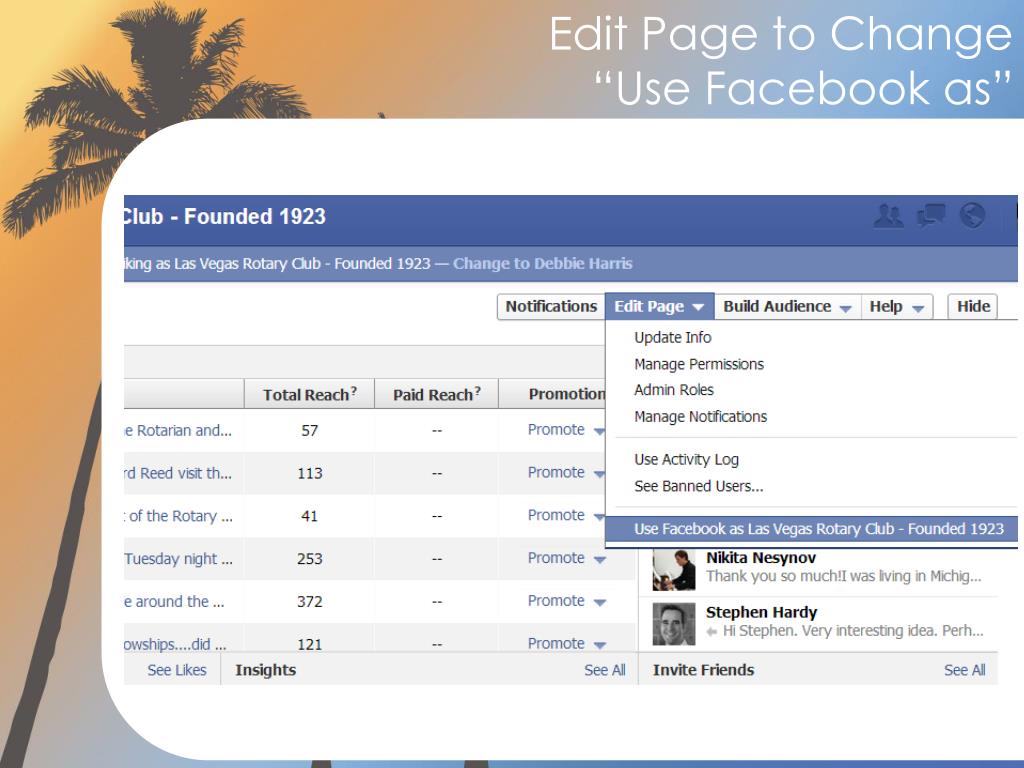Click the total reach value 121

click(310, 644)
